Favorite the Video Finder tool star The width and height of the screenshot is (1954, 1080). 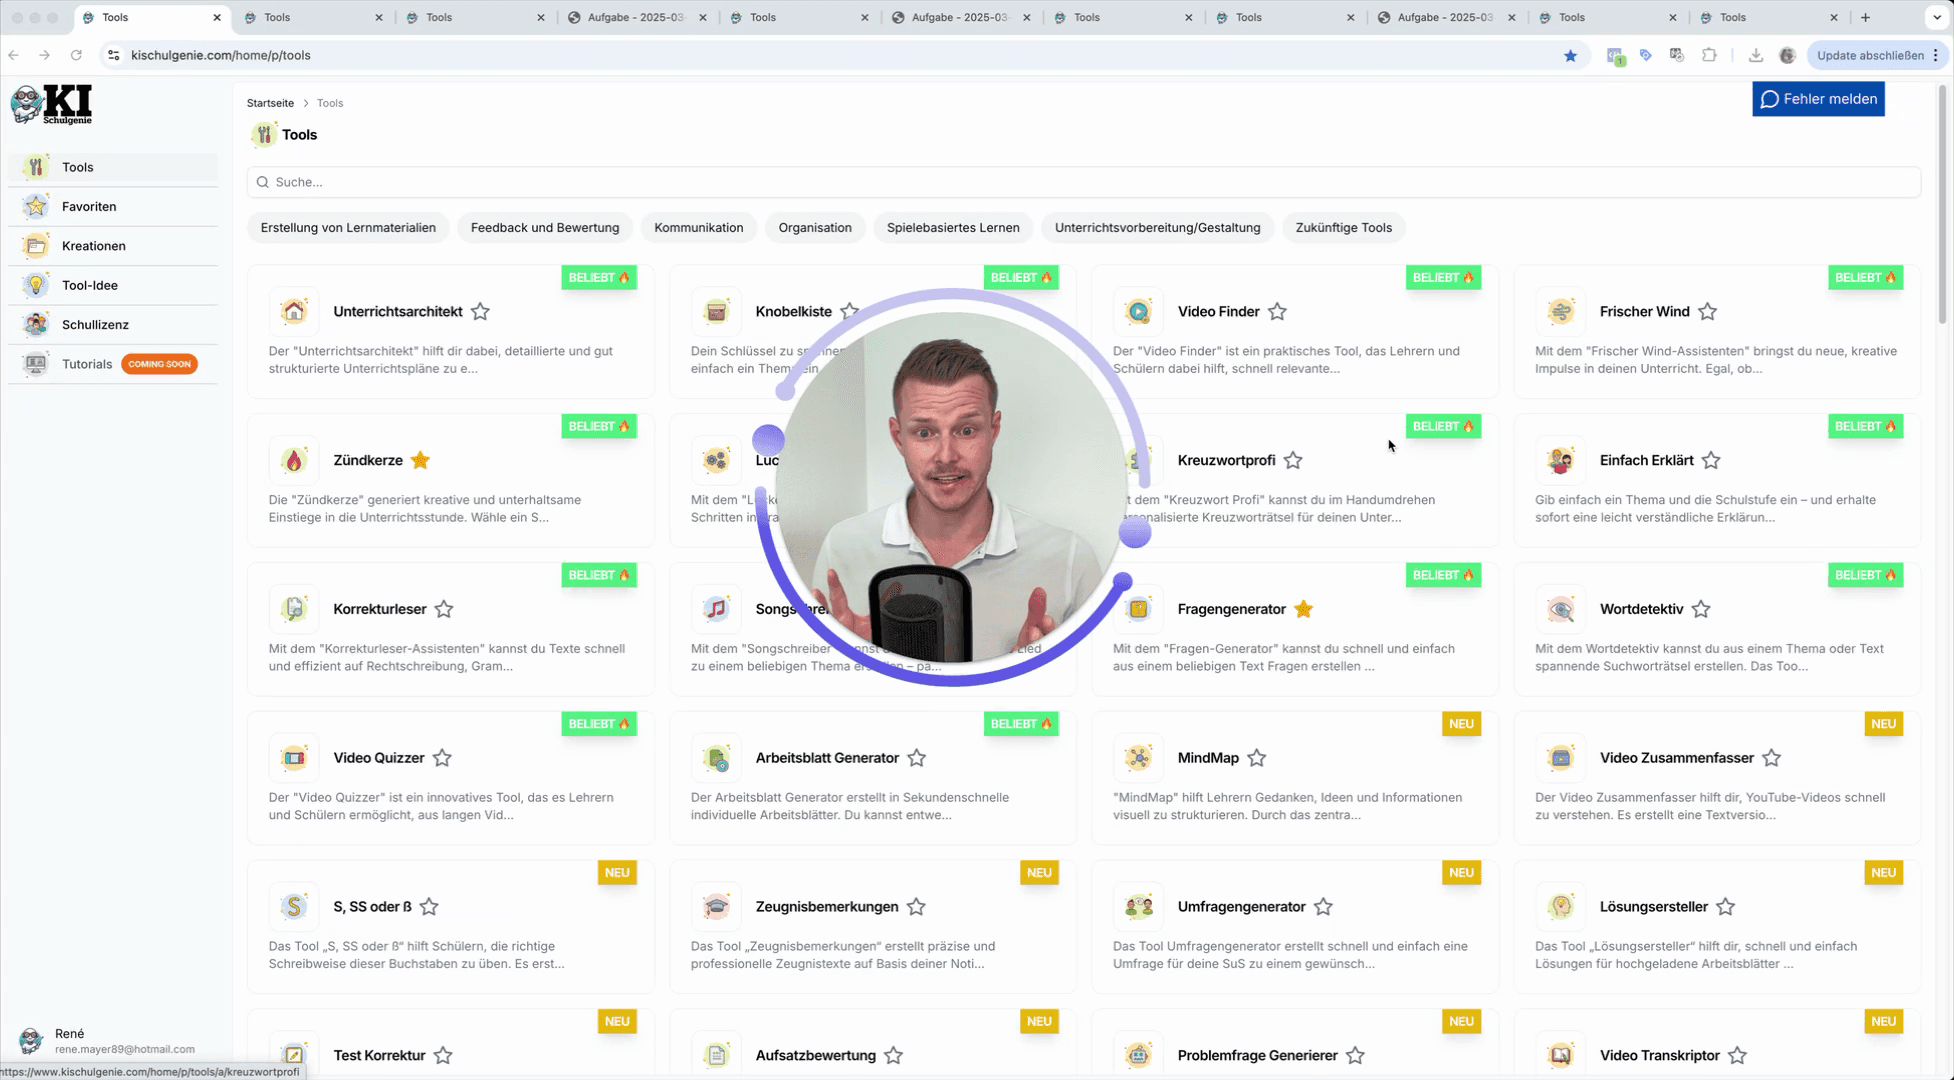tap(1277, 312)
